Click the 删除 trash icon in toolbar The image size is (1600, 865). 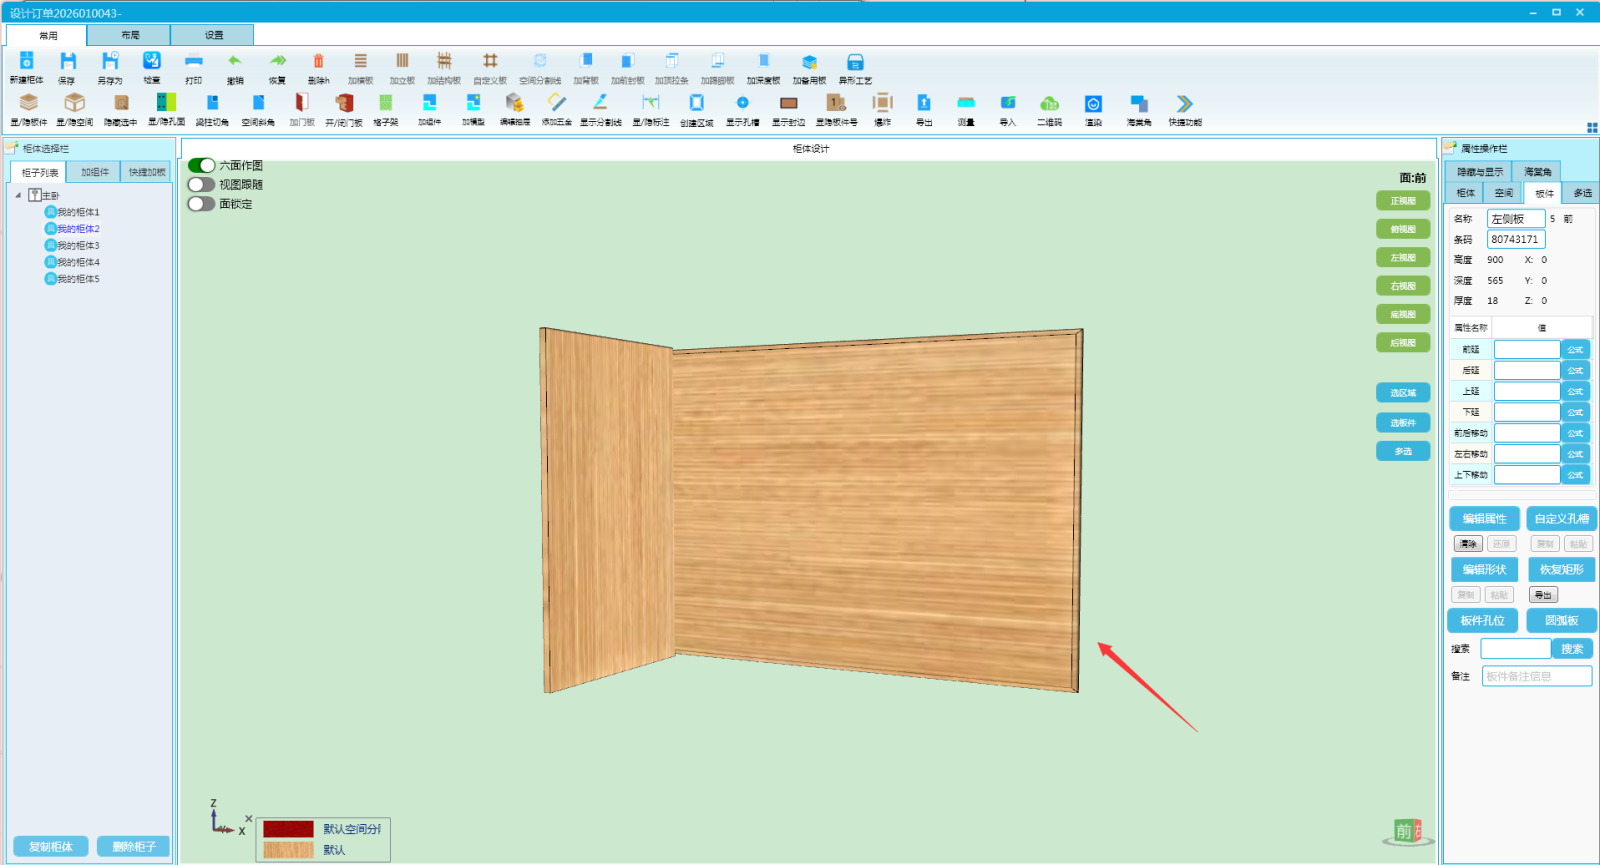(318, 62)
